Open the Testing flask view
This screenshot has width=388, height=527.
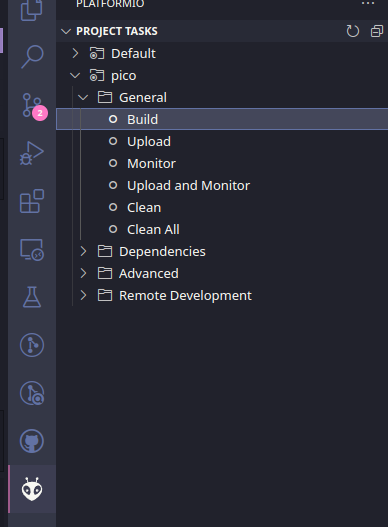(32, 297)
